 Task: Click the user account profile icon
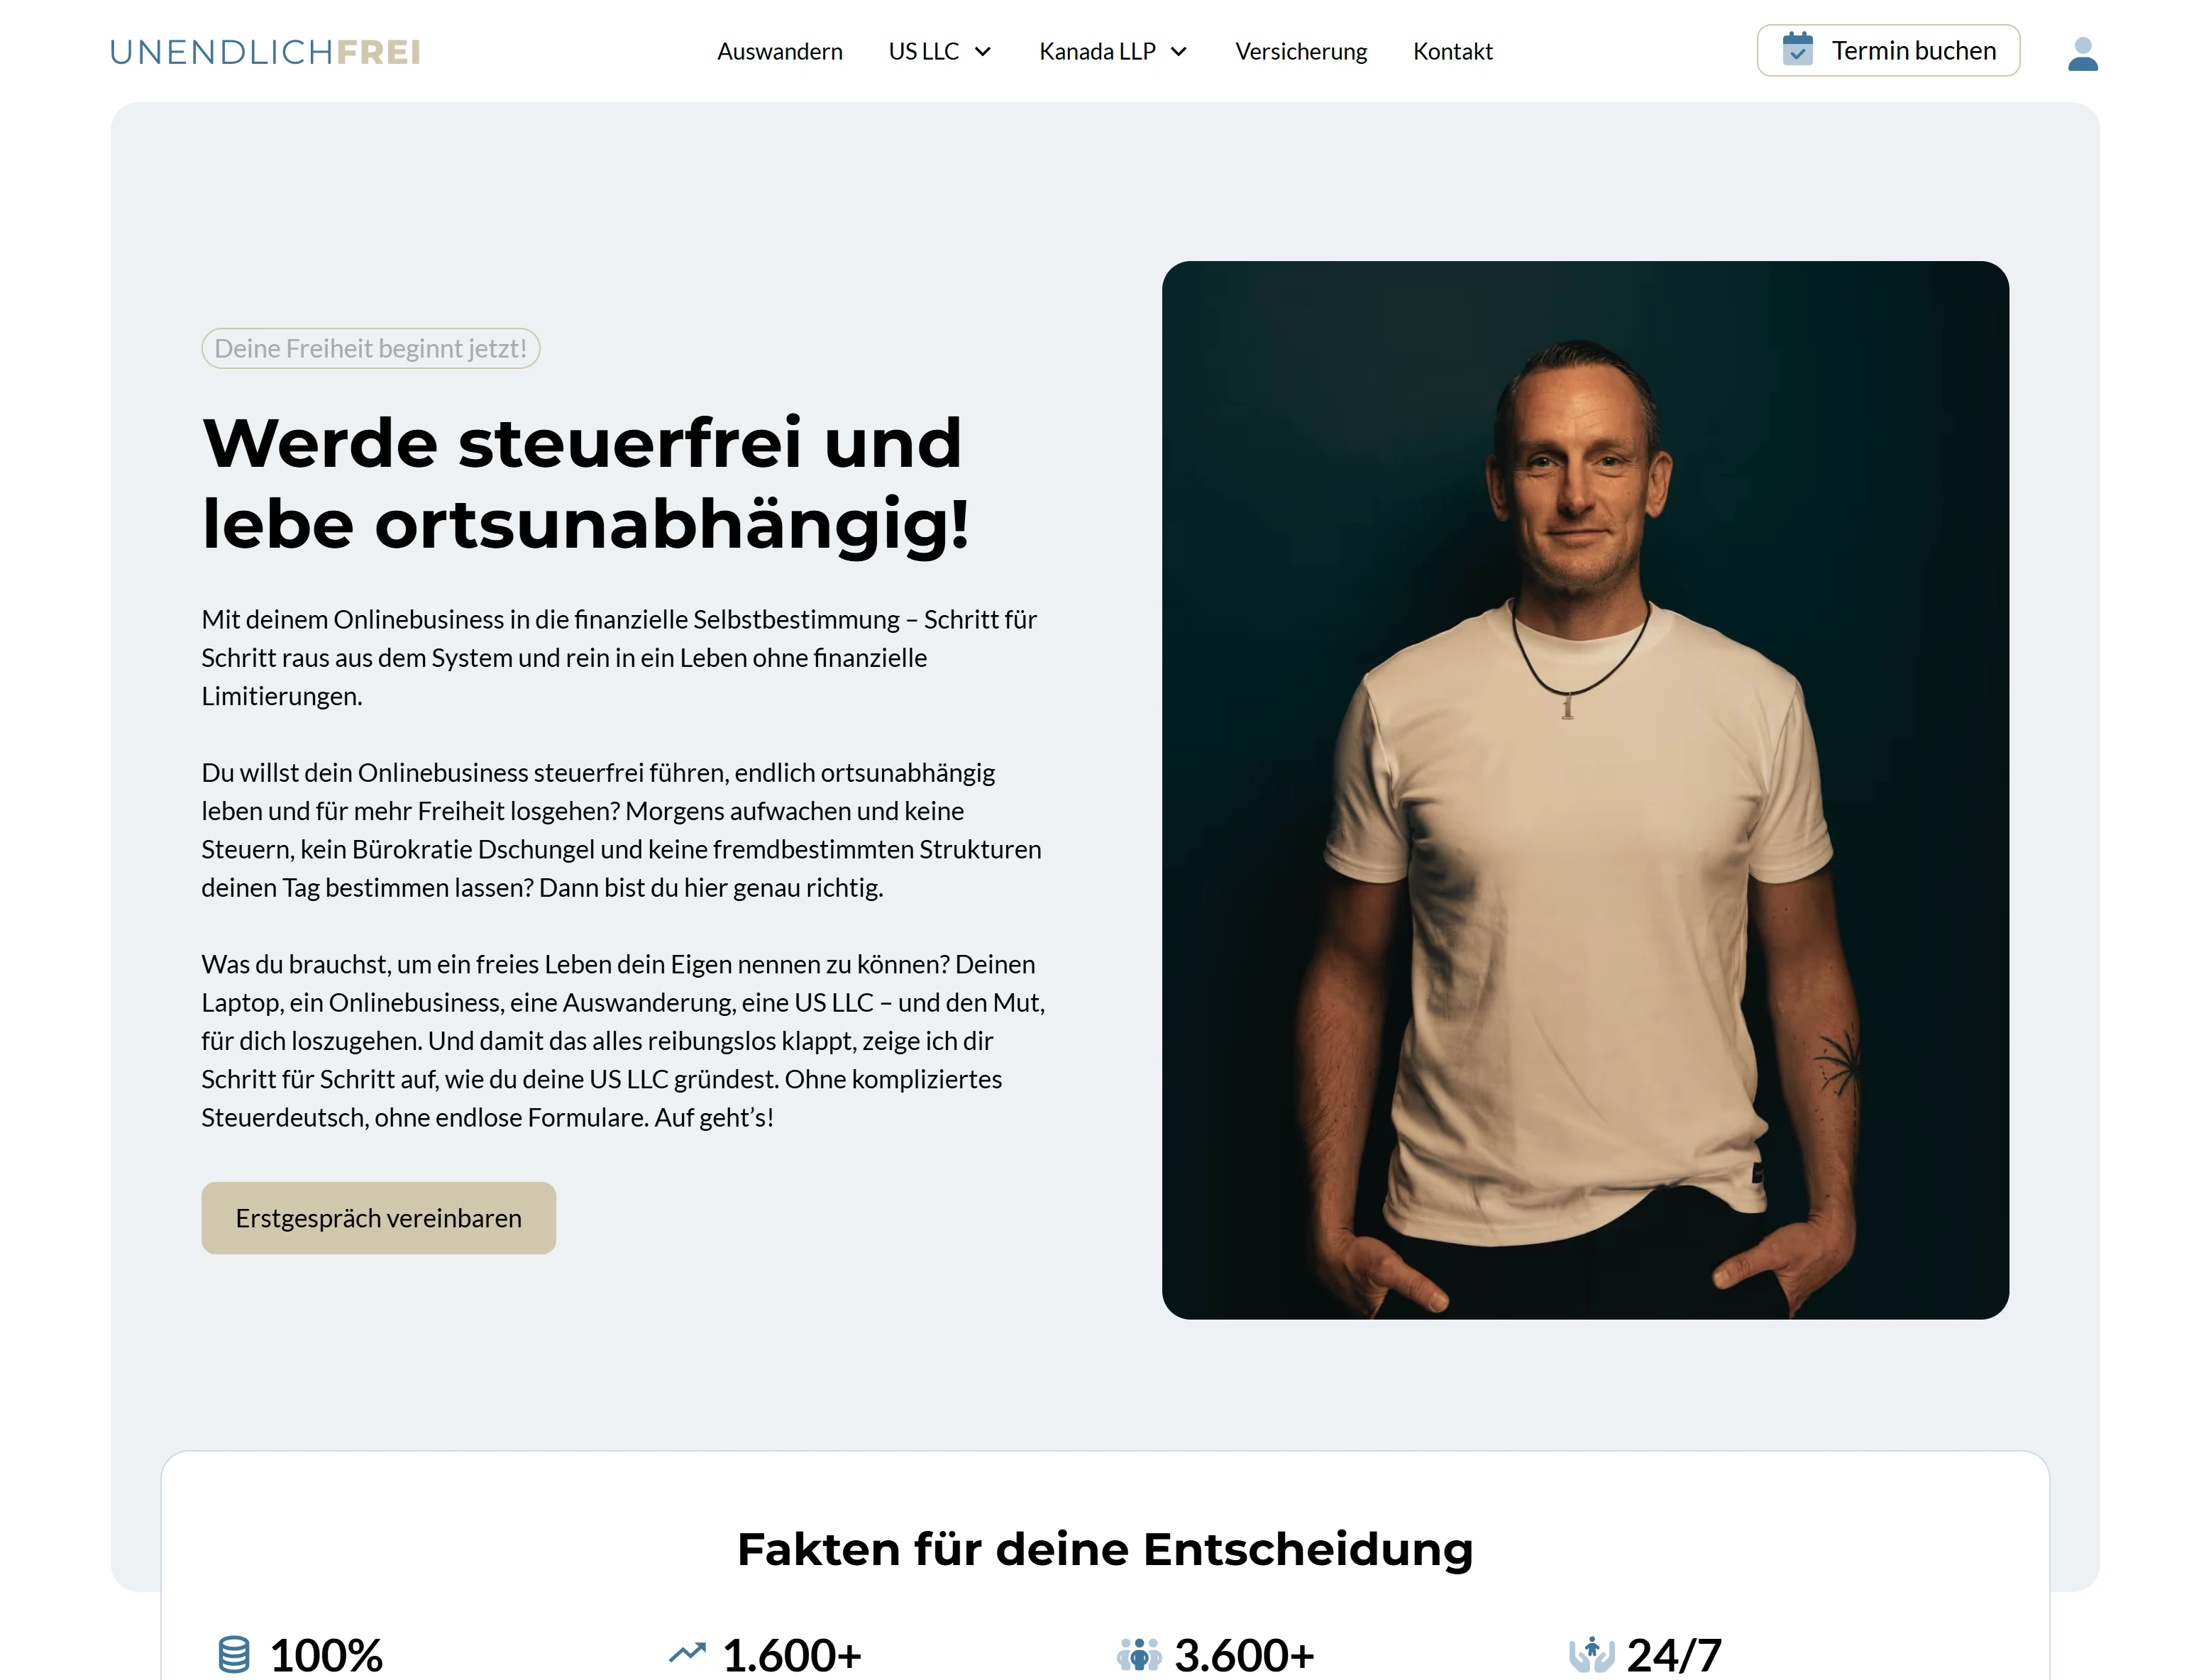2082,53
